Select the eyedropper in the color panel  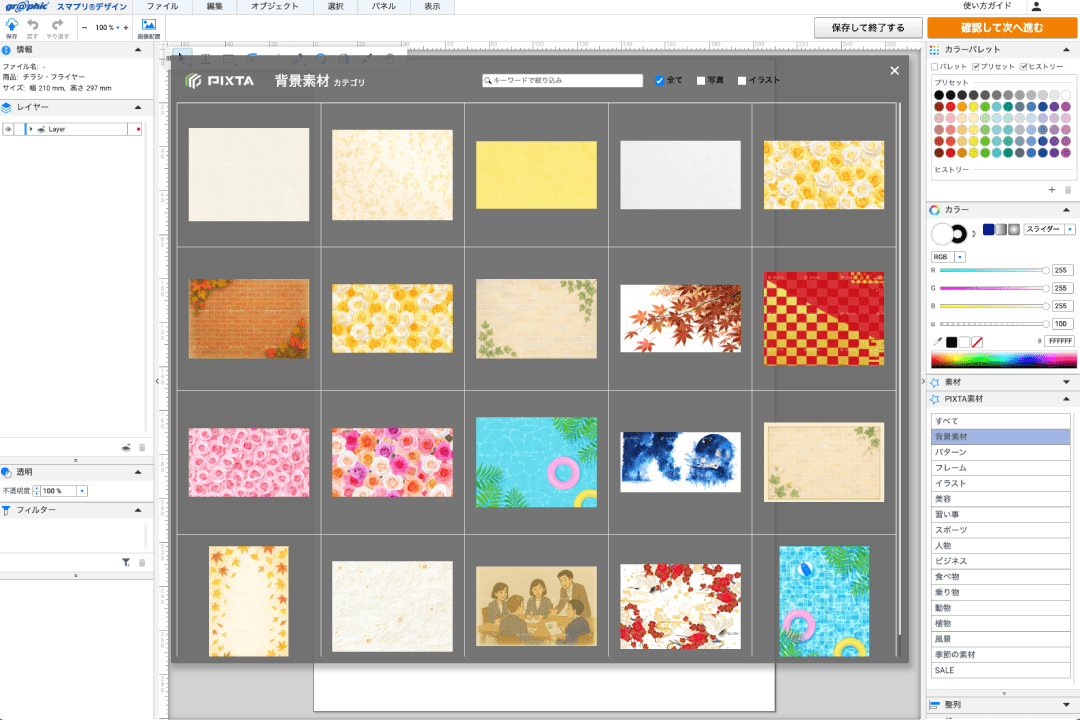[935, 342]
